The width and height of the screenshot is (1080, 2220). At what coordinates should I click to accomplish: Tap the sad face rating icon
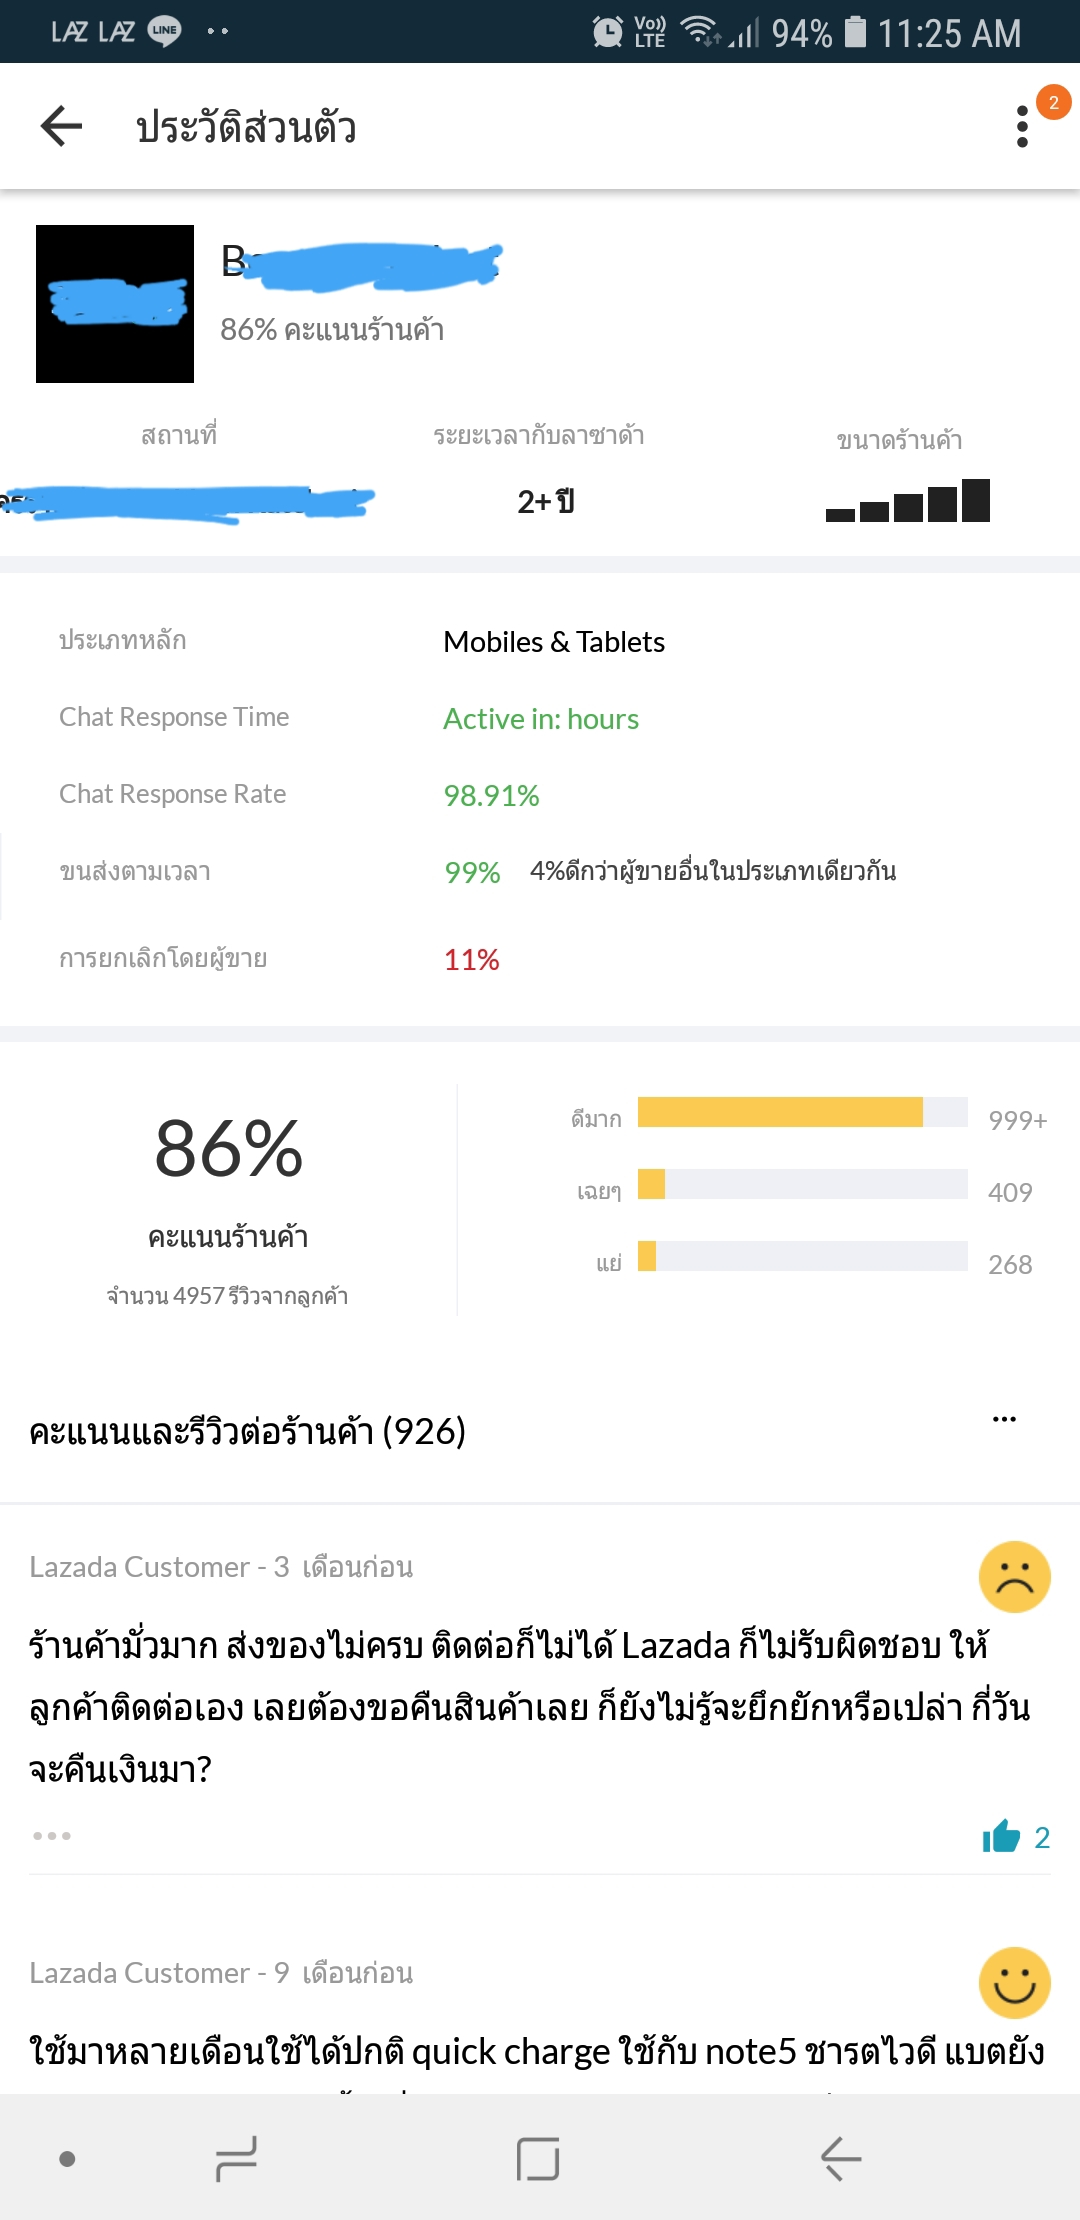[x=1014, y=1577]
